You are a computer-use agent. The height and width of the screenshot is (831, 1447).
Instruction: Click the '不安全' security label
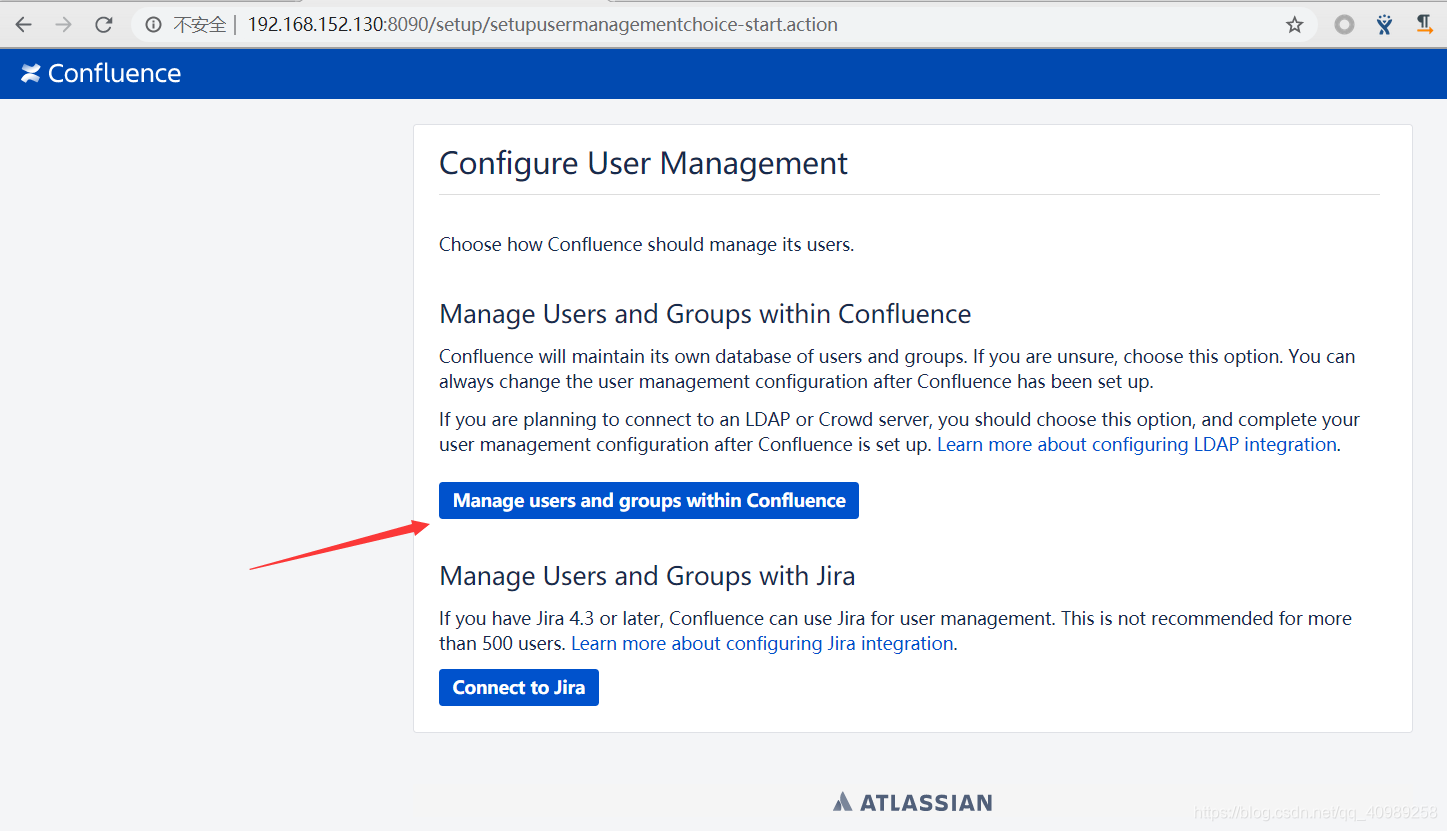click(200, 25)
